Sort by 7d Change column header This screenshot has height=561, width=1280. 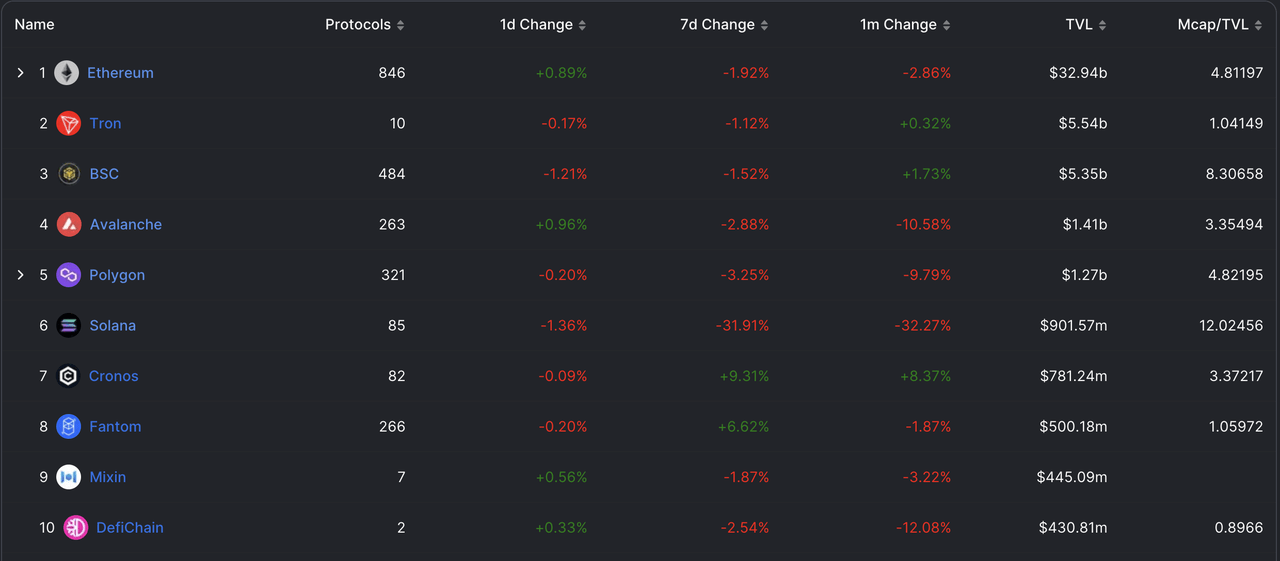tap(725, 24)
